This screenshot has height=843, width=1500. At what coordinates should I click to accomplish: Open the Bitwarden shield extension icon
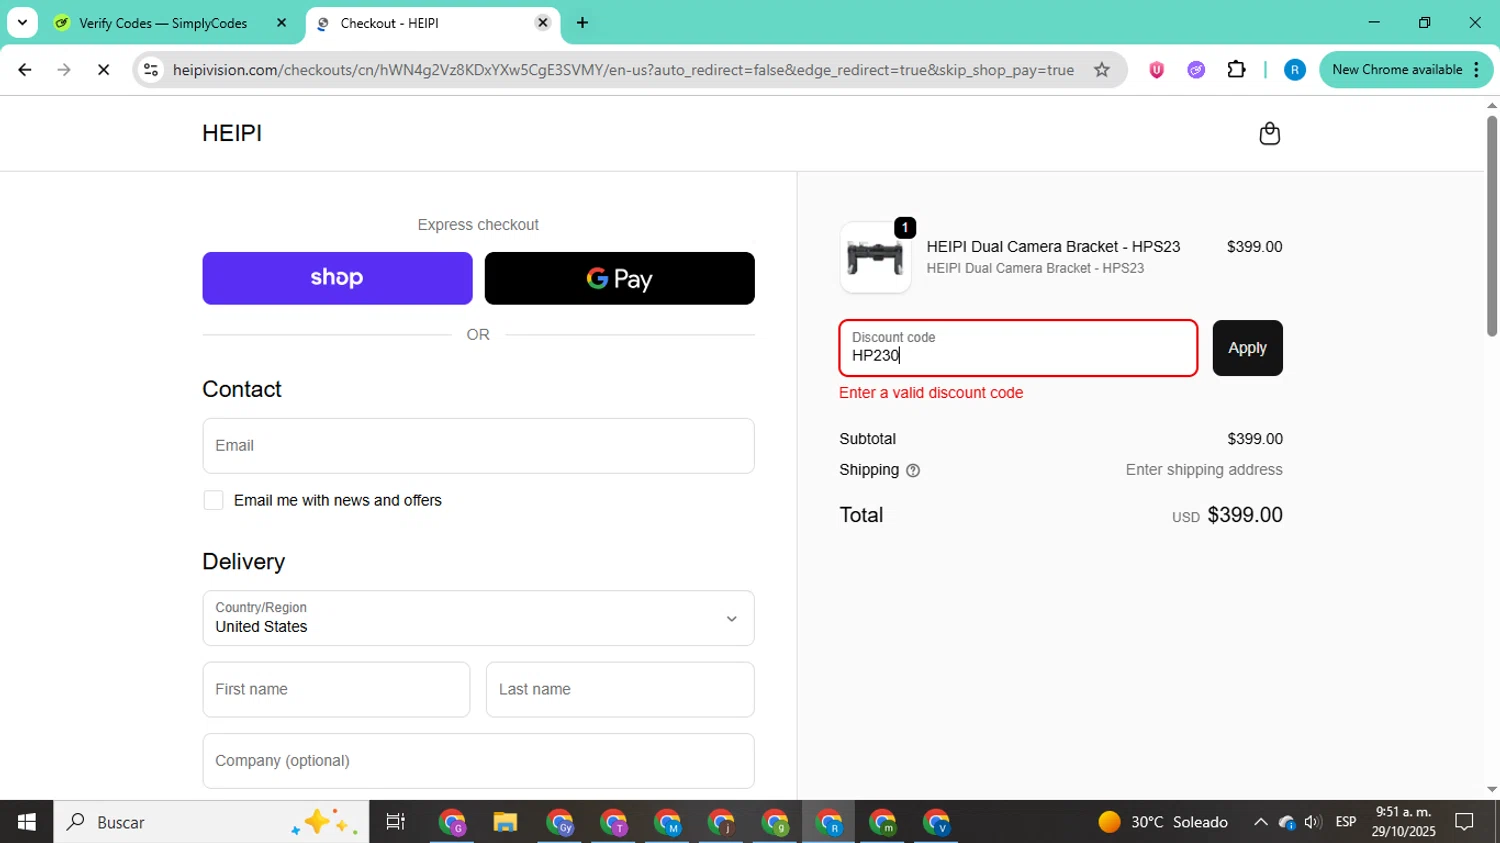pyautogui.click(x=1156, y=70)
